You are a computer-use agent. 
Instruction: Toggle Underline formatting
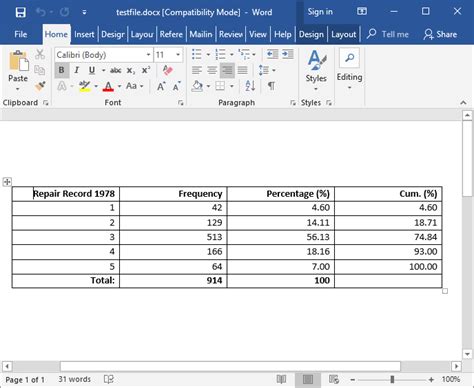tap(92, 70)
